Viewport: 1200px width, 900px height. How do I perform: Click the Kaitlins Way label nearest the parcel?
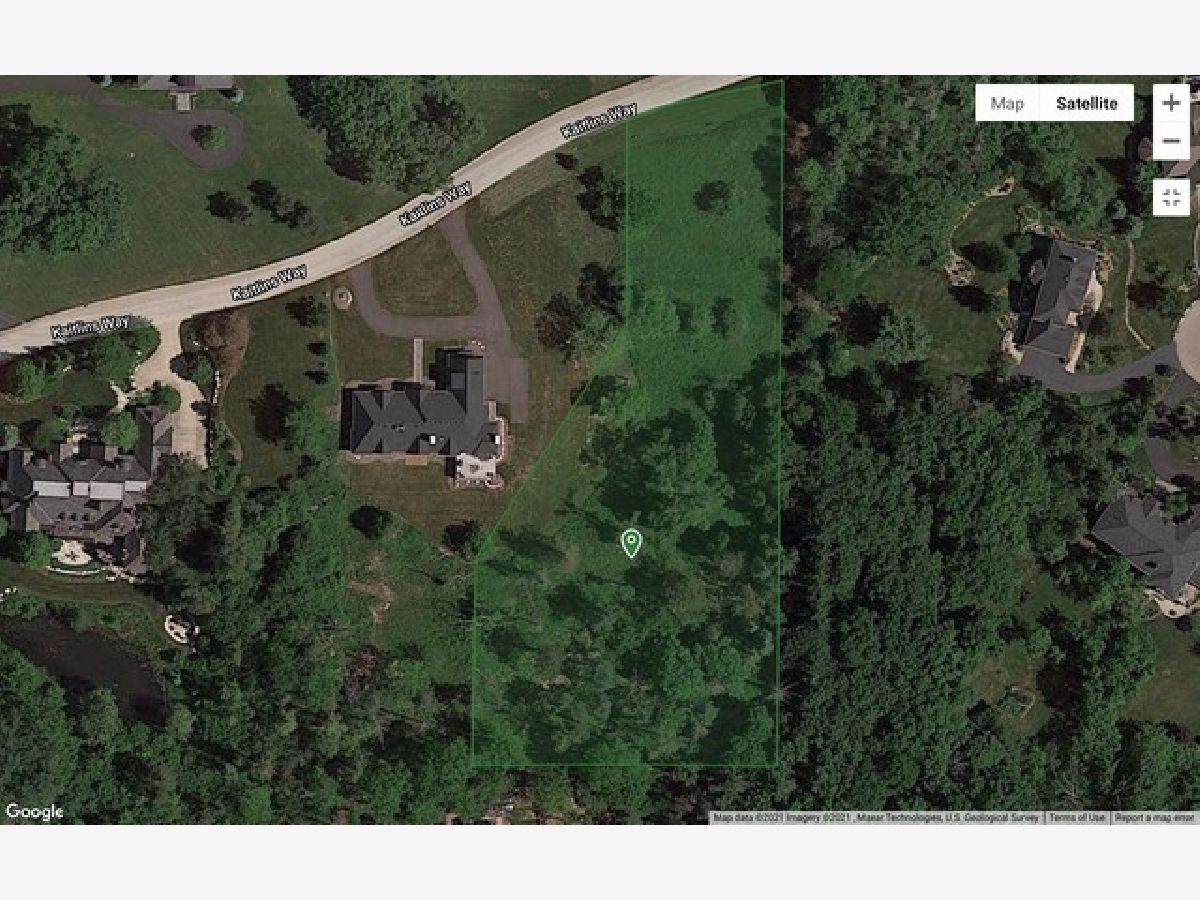tap(597, 121)
